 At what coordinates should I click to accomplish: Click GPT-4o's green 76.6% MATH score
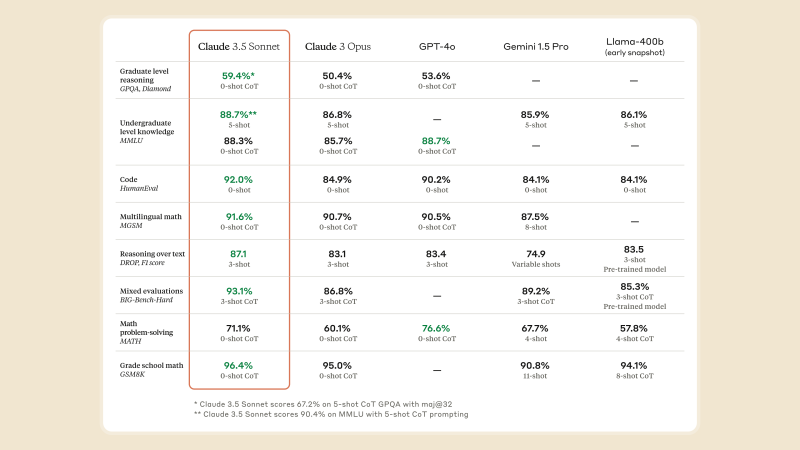tap(436, 329)
